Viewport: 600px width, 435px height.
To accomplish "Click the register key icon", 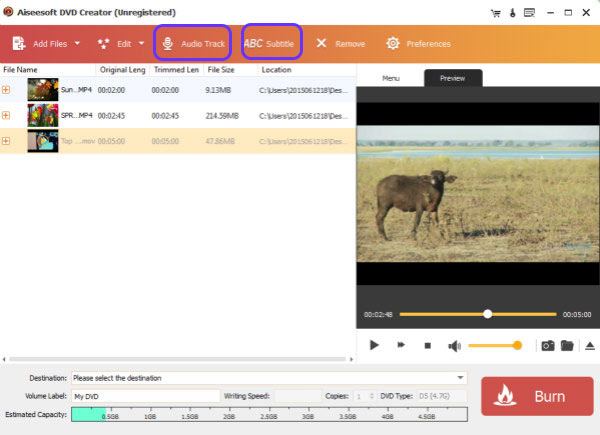I will pyautogui.click(x=513, y=13).
